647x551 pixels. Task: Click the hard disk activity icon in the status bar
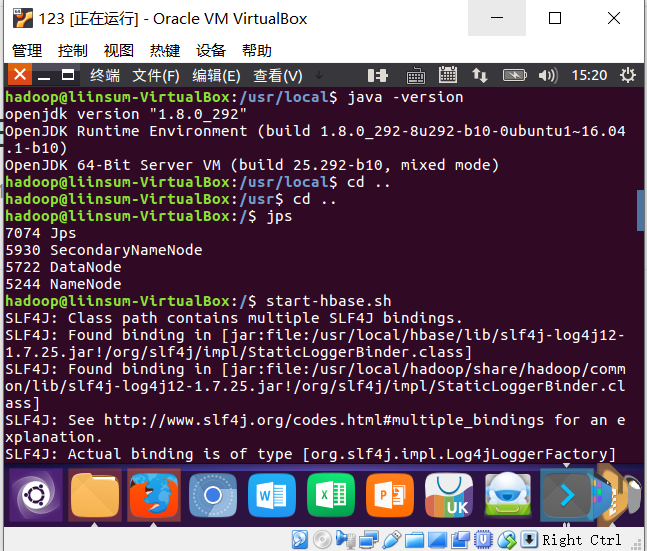[300, 539]
